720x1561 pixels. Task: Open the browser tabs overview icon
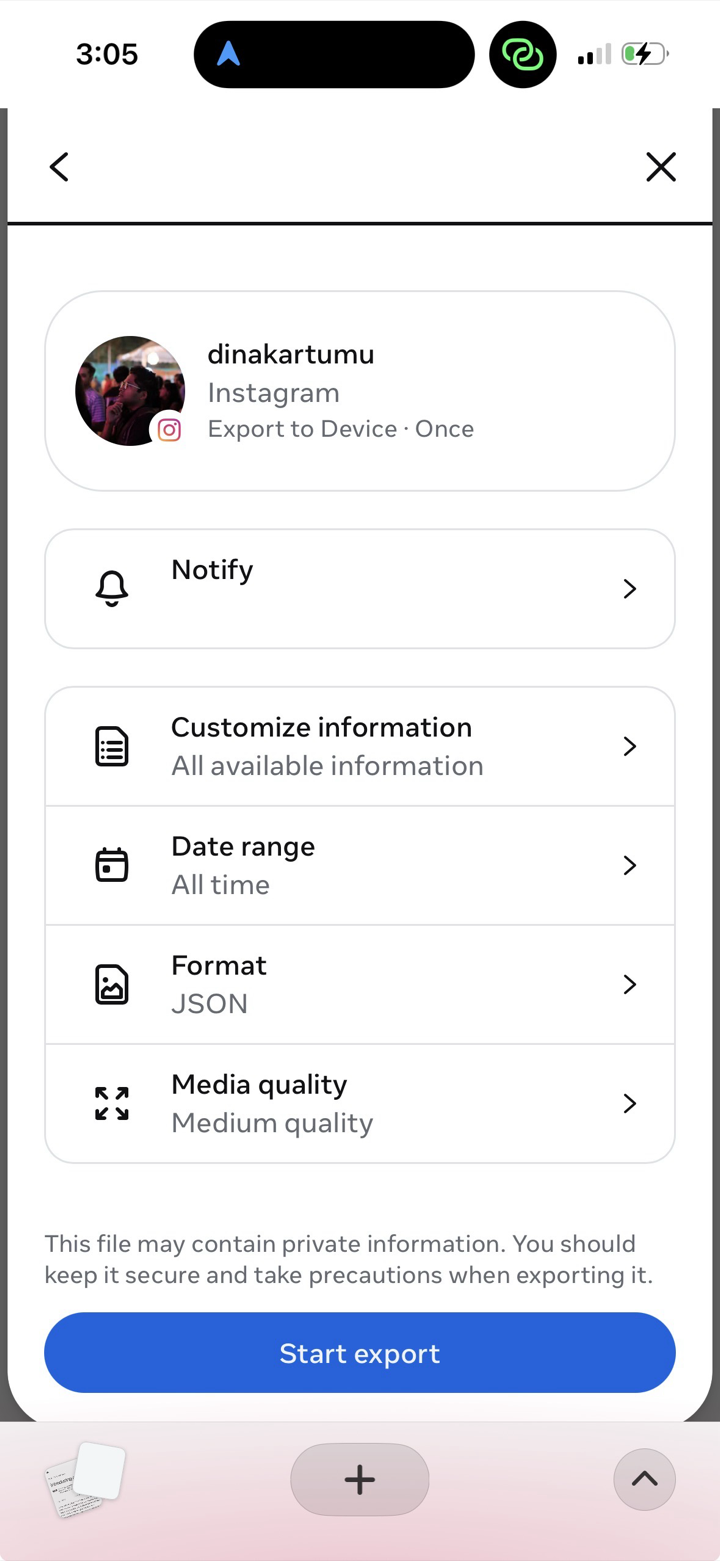[85, 1480]
